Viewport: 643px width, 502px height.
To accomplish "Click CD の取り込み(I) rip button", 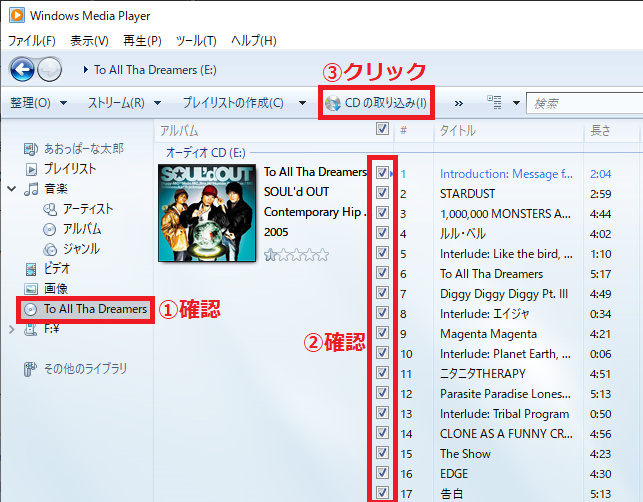I will (376, 103).
